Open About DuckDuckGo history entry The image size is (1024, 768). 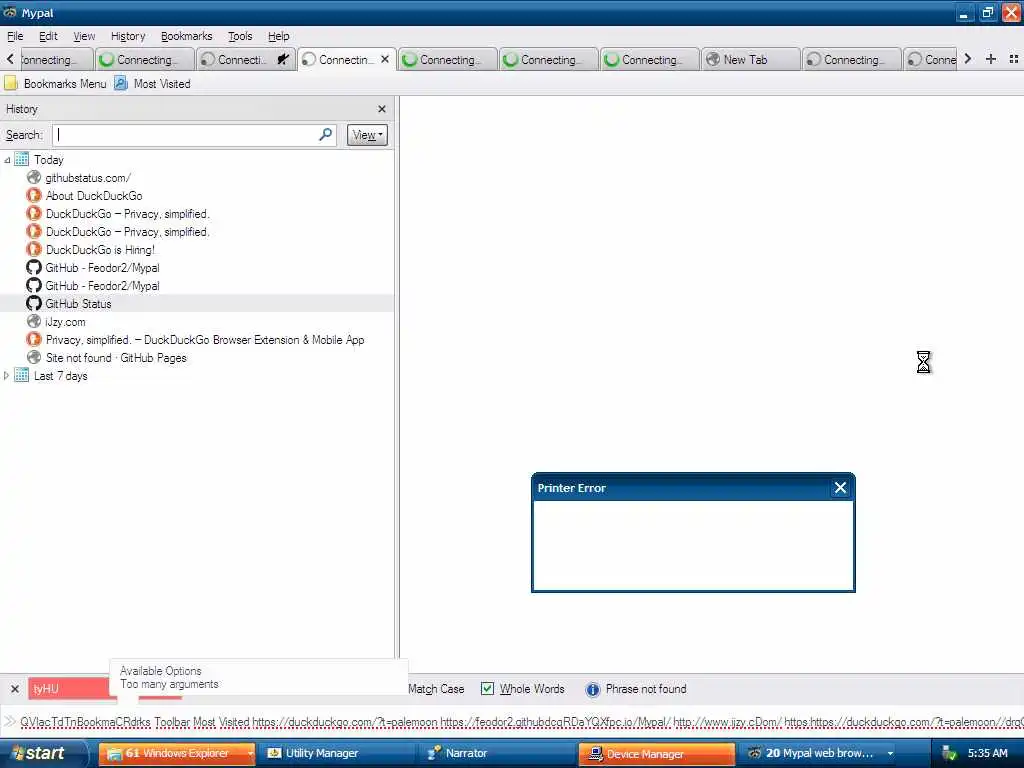93,196
